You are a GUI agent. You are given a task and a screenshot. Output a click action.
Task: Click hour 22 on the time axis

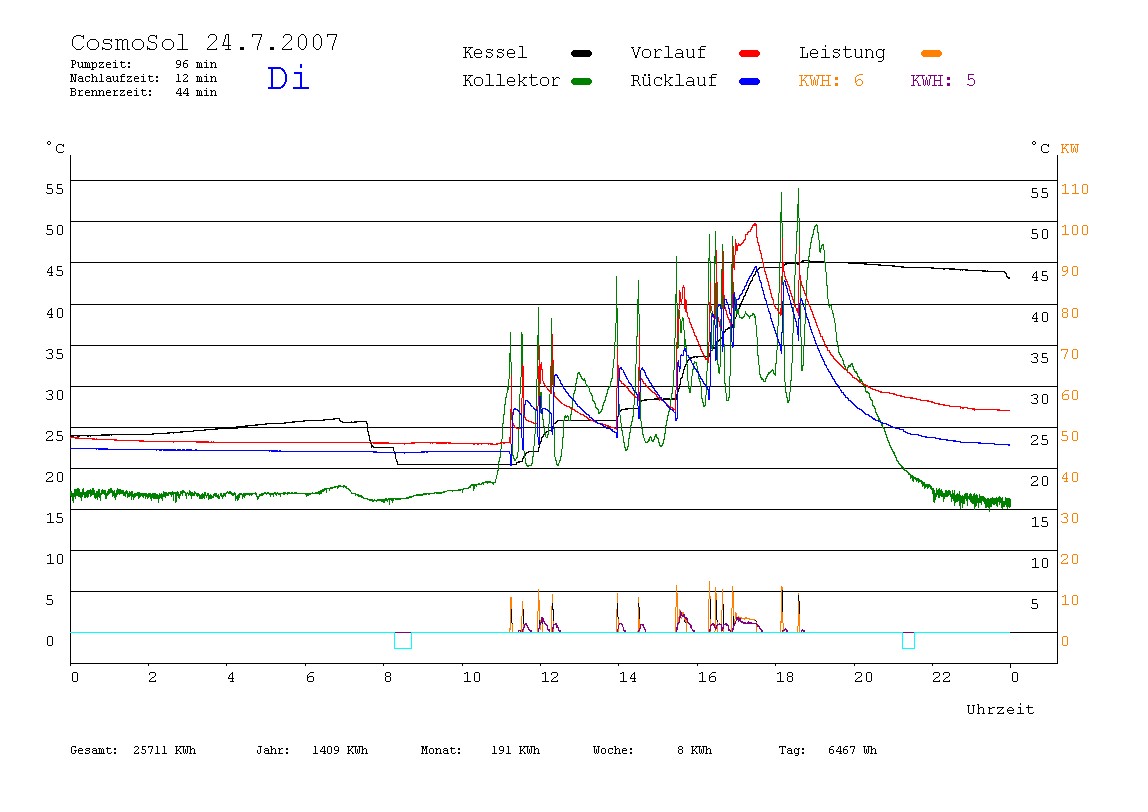tap(942, 677)
